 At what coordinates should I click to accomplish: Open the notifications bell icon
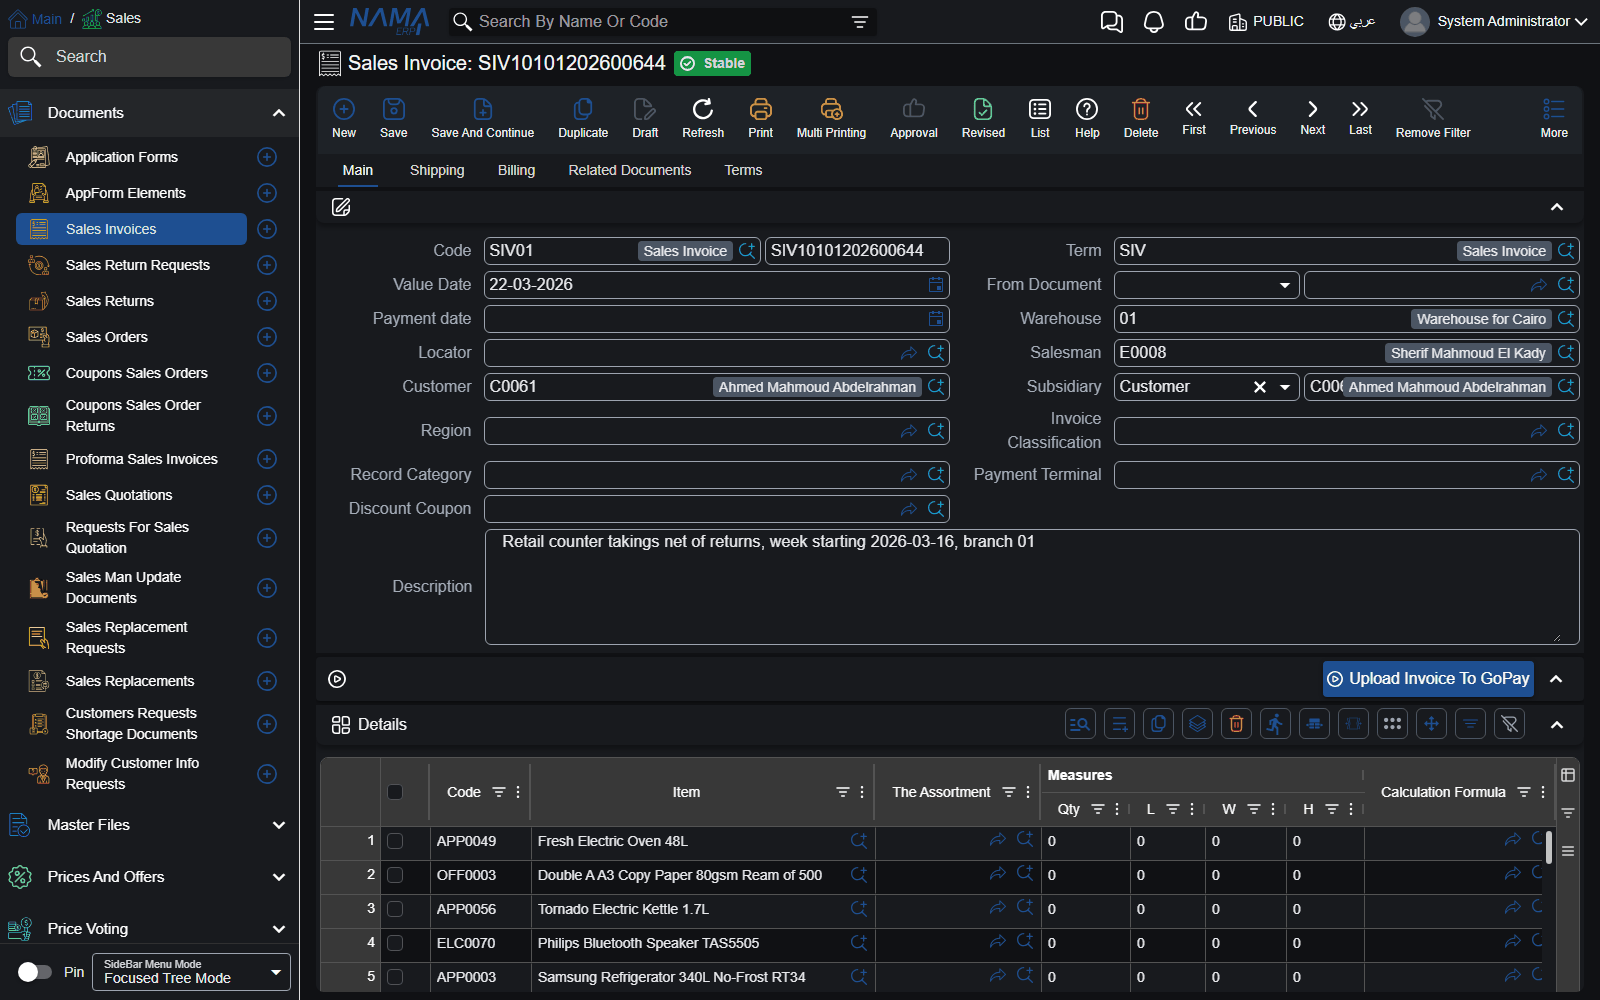(1154, 22)
